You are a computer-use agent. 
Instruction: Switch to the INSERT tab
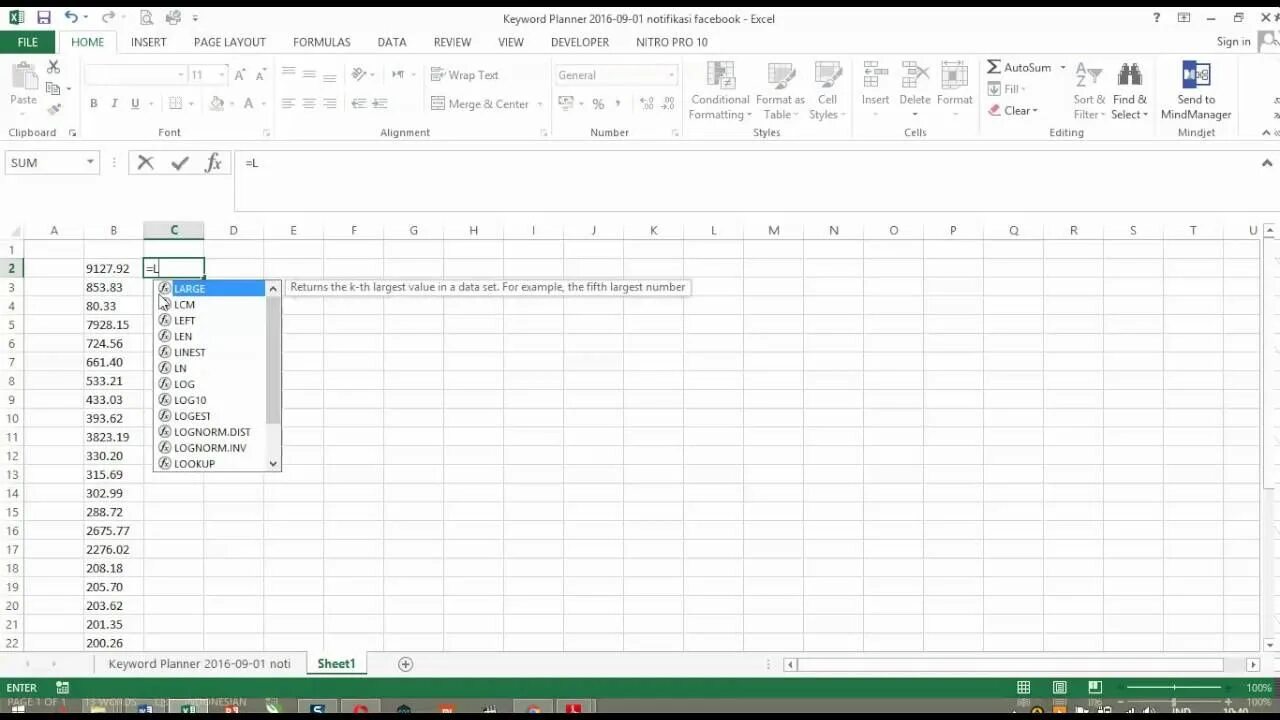point(149,42)
